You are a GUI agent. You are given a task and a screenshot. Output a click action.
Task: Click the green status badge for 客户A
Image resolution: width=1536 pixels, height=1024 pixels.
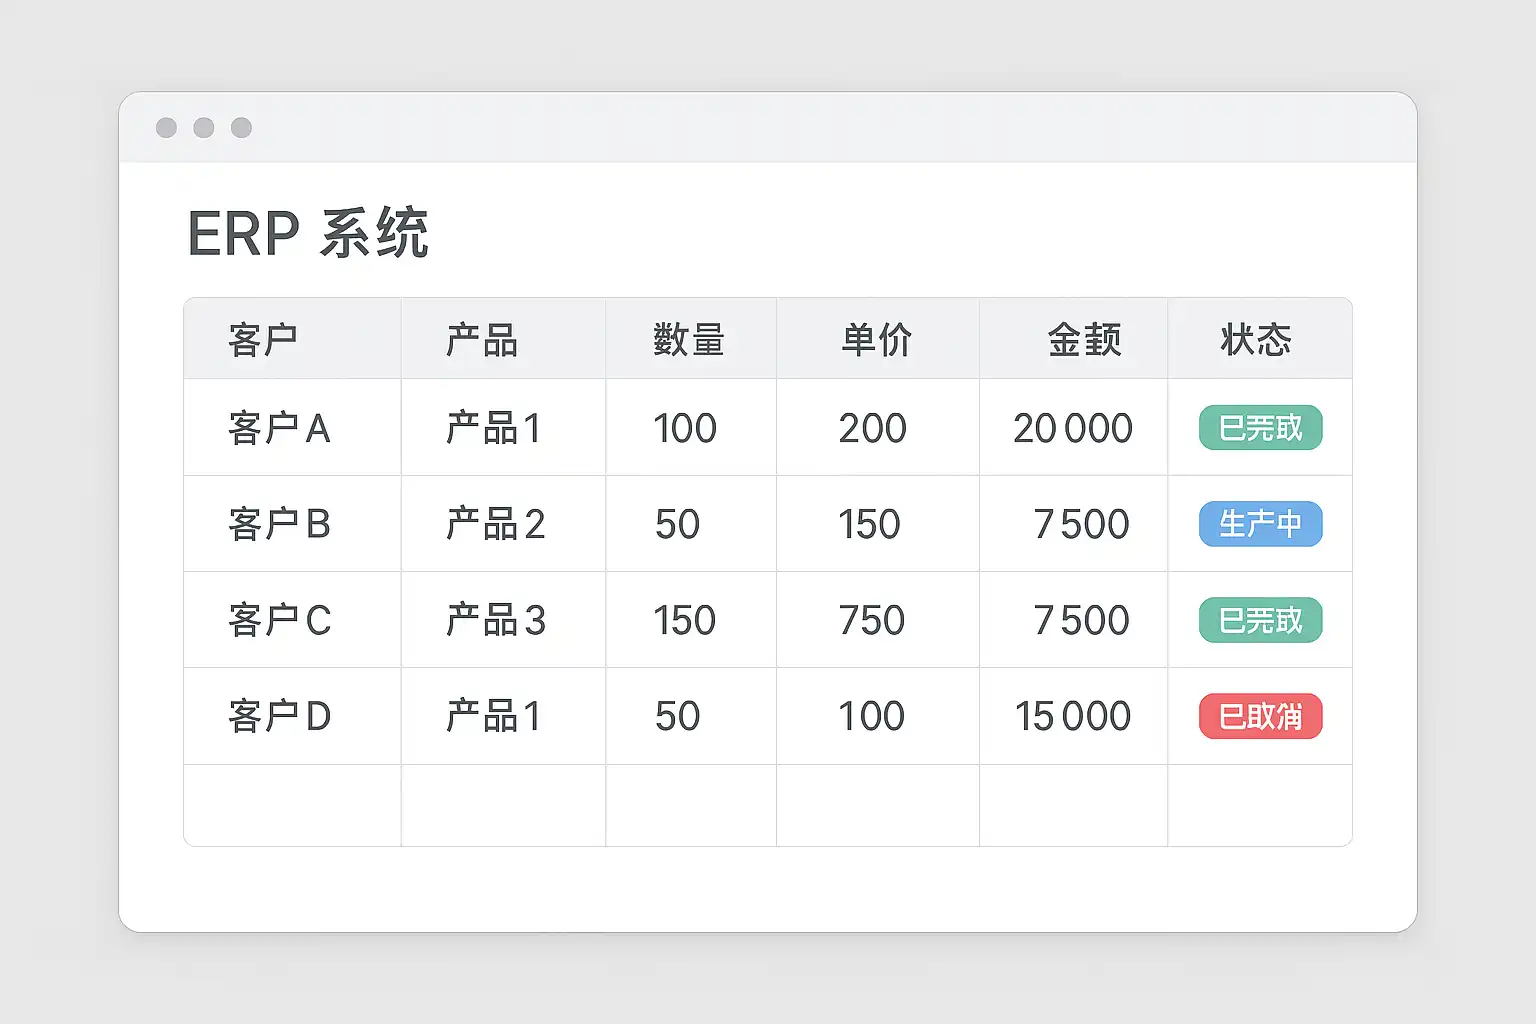(1260, 428)
